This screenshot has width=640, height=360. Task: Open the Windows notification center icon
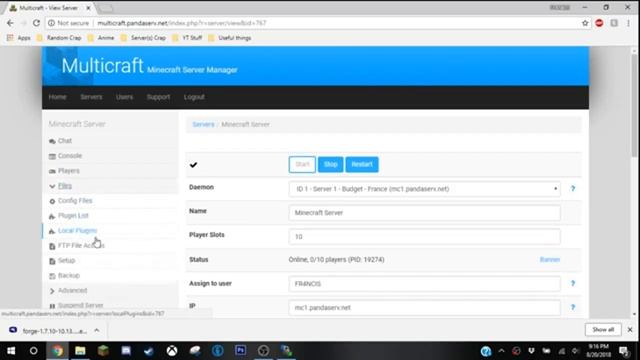(624, 351)
